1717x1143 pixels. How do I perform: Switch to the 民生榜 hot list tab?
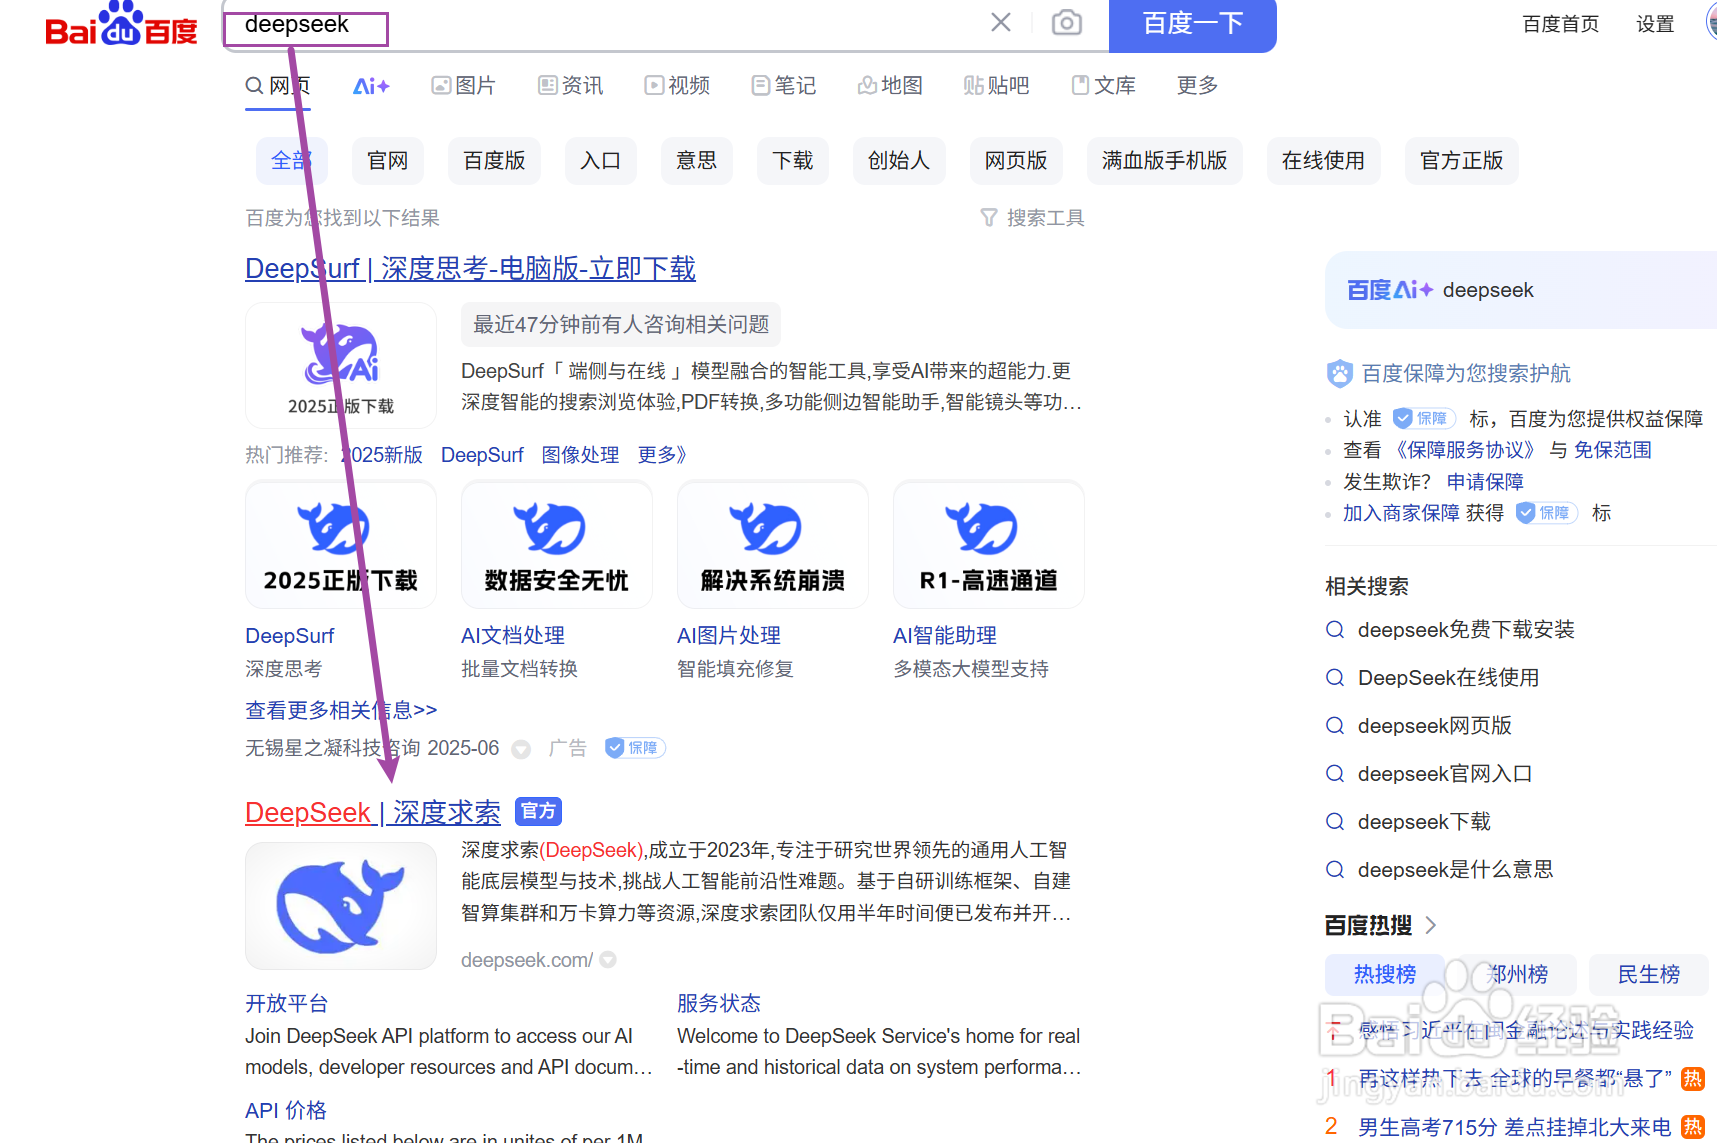tap(1648, 974)
